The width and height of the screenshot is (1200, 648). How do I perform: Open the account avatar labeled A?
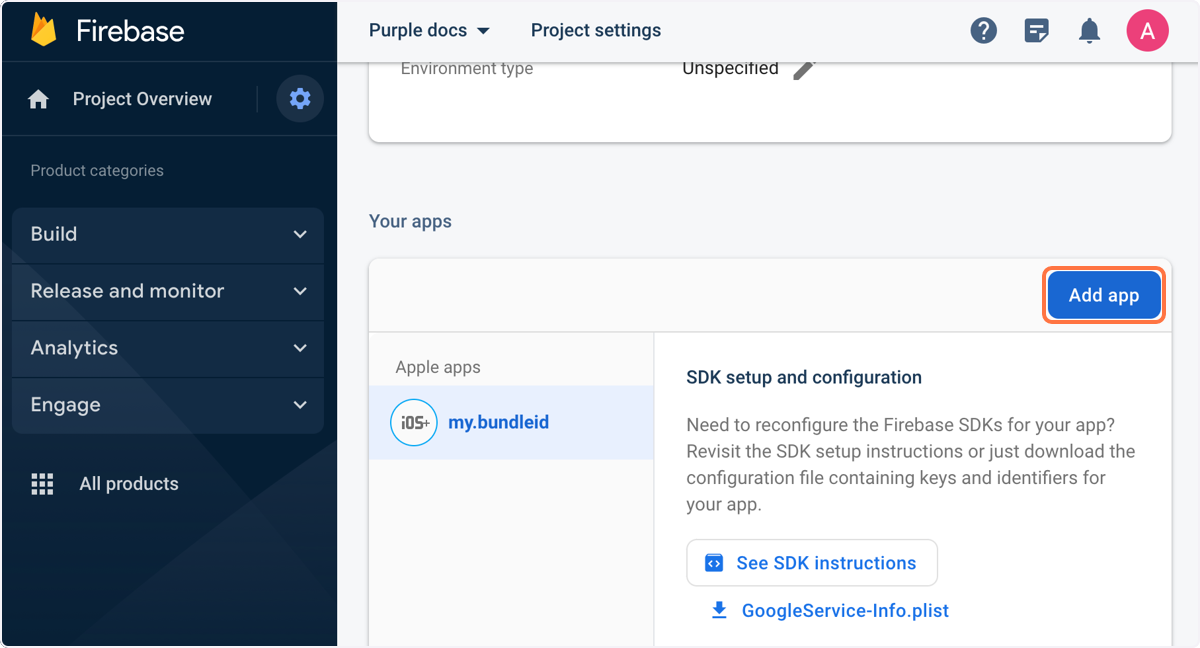click(1148, 31)
